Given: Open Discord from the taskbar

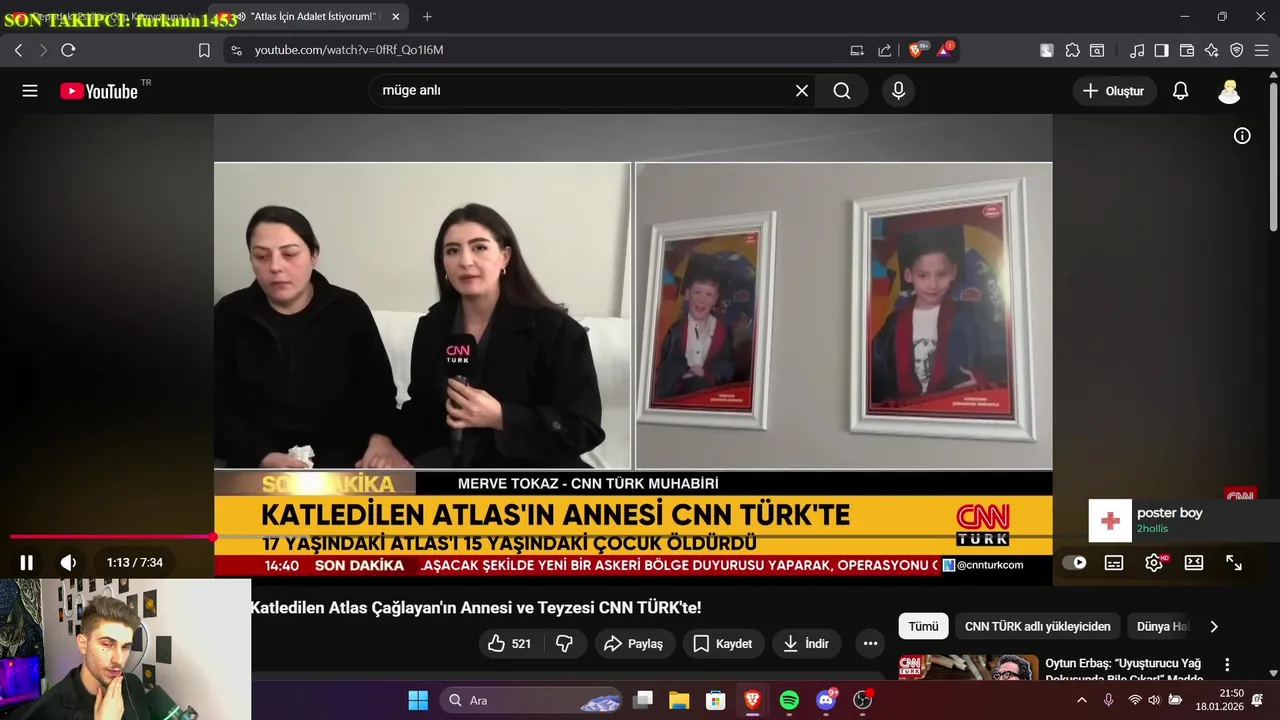Looking at the screenshot, I should point(826,700).
